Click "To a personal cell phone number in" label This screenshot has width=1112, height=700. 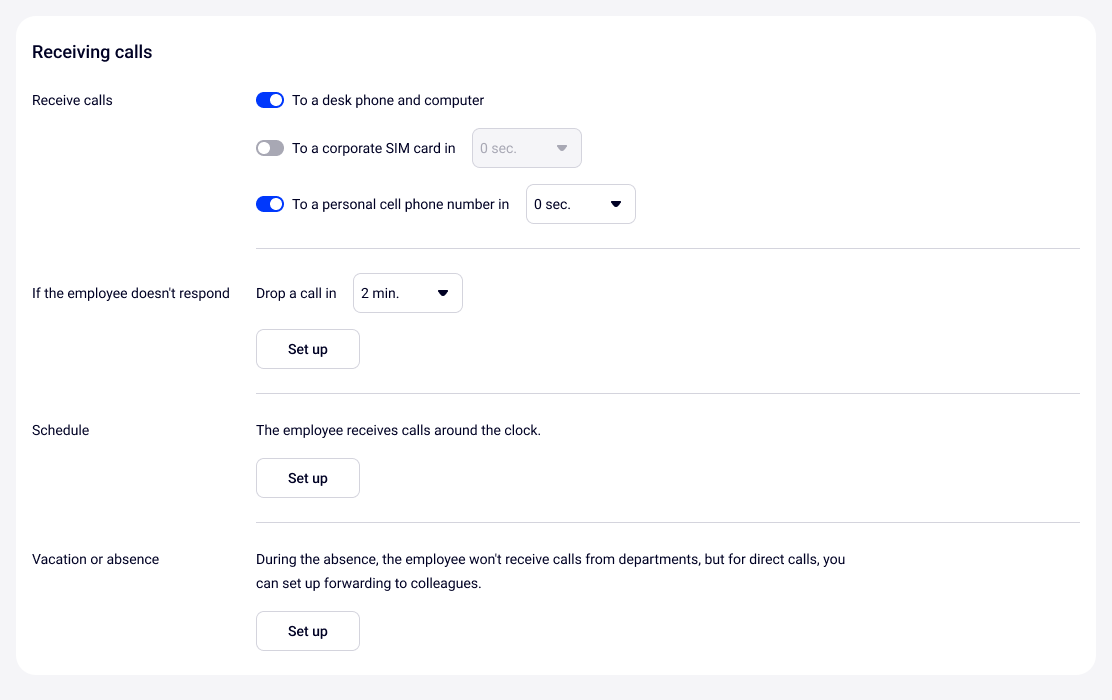point(400,204)
